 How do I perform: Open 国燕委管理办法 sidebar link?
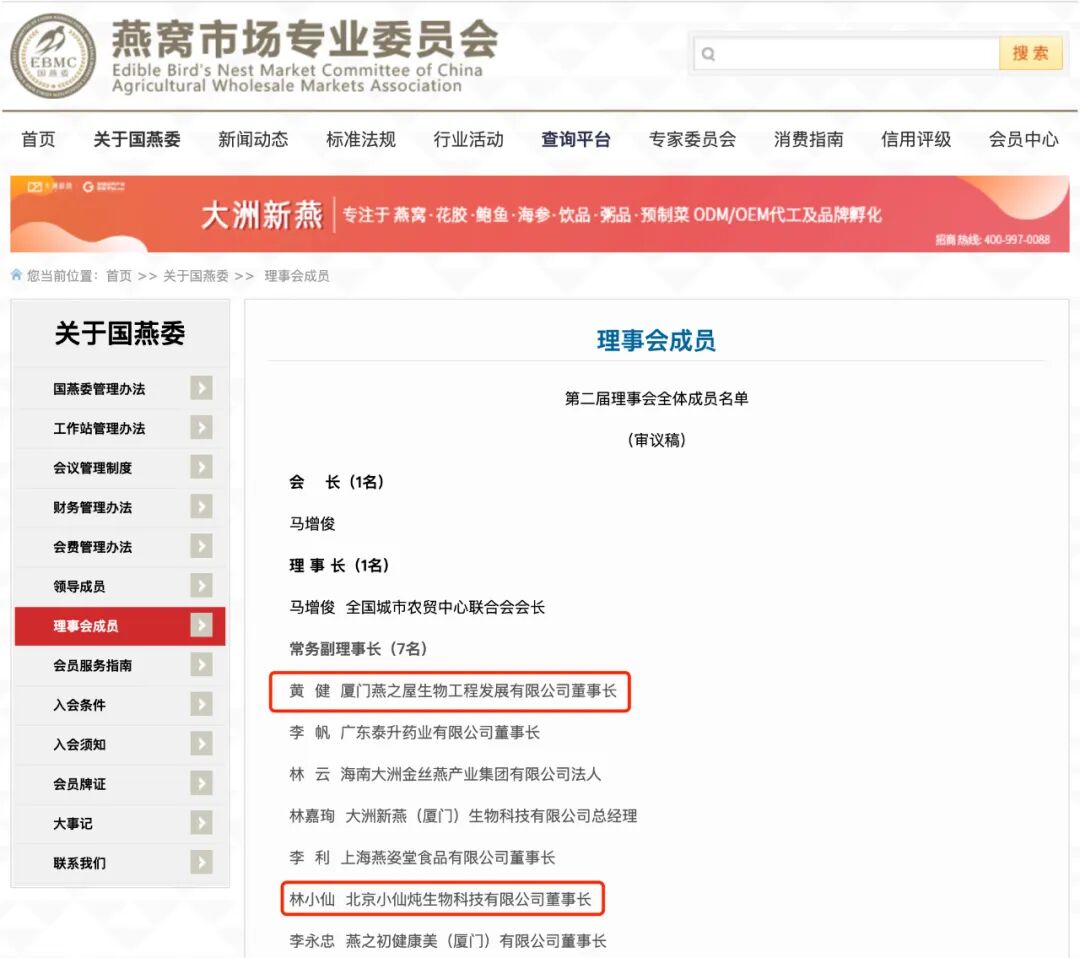point(99,388)
